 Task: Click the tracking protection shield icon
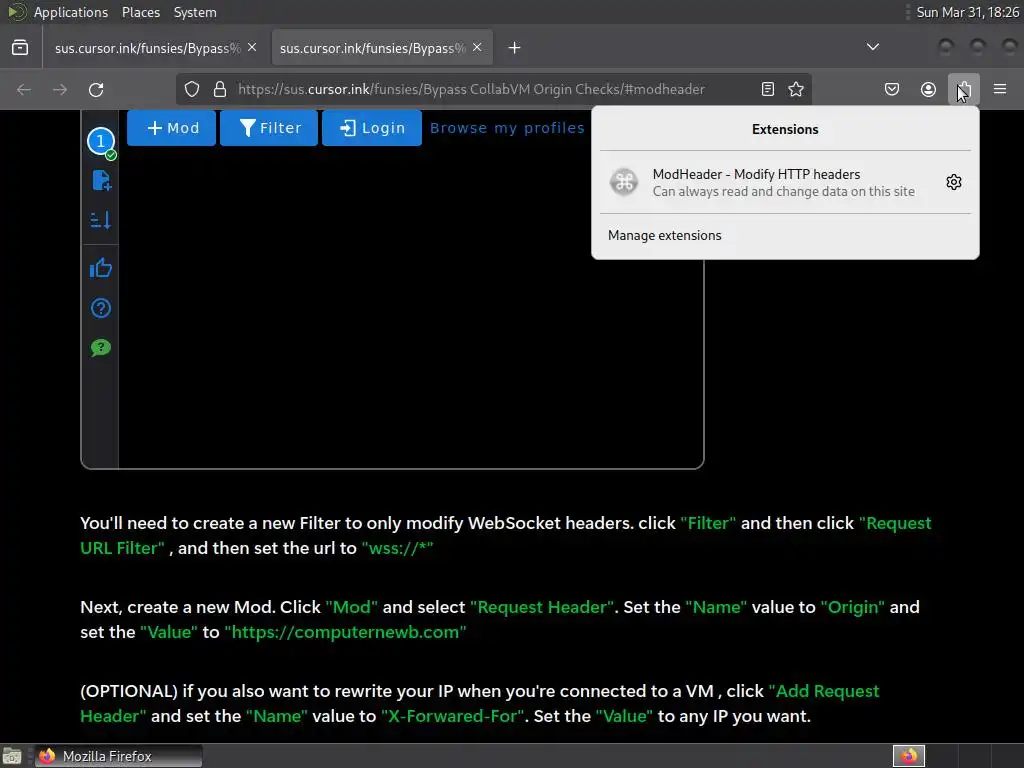191,89
